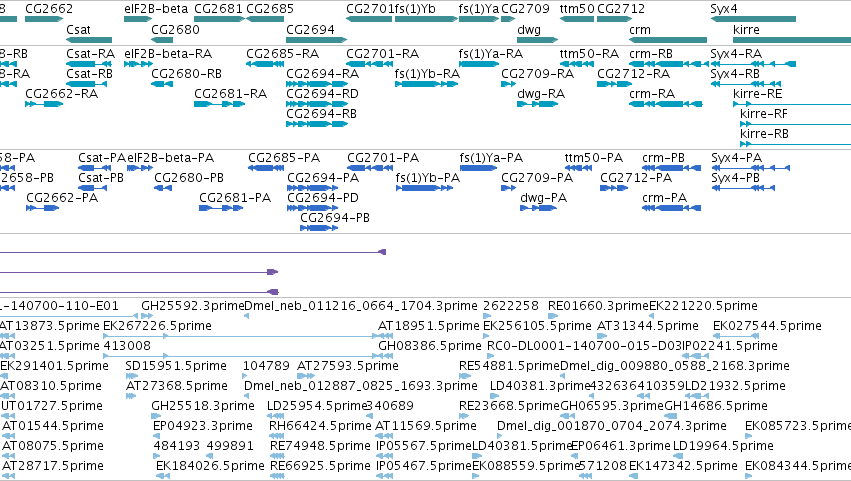Image resolution: width=851 pixels, height=481 pixels.
Task: Click the Syx4 gene label
Action: pyautogui.click(x=724, y=9)
